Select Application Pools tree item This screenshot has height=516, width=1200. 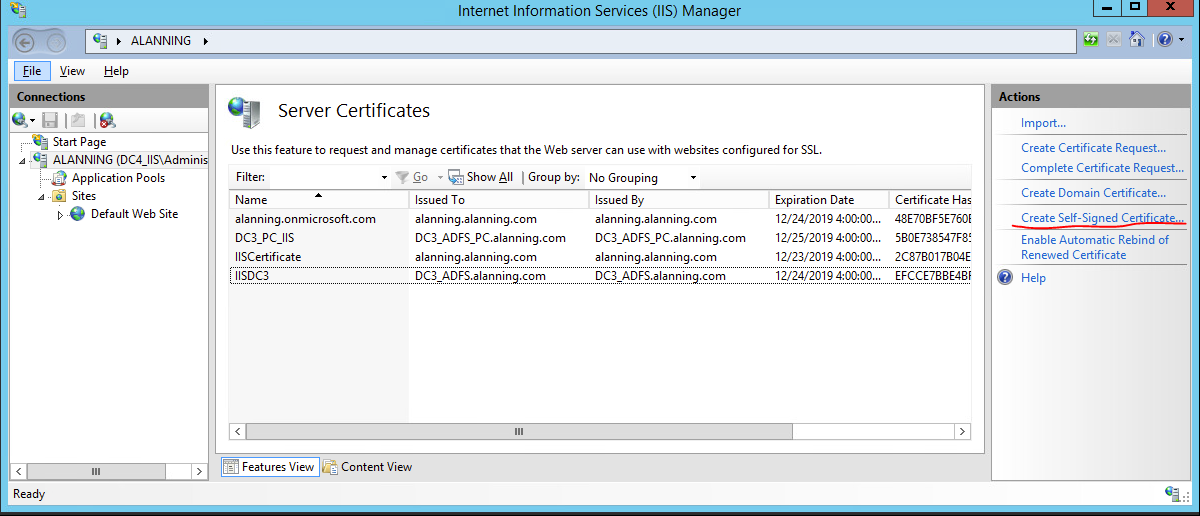pyautogui.click(x=118, y=178)
